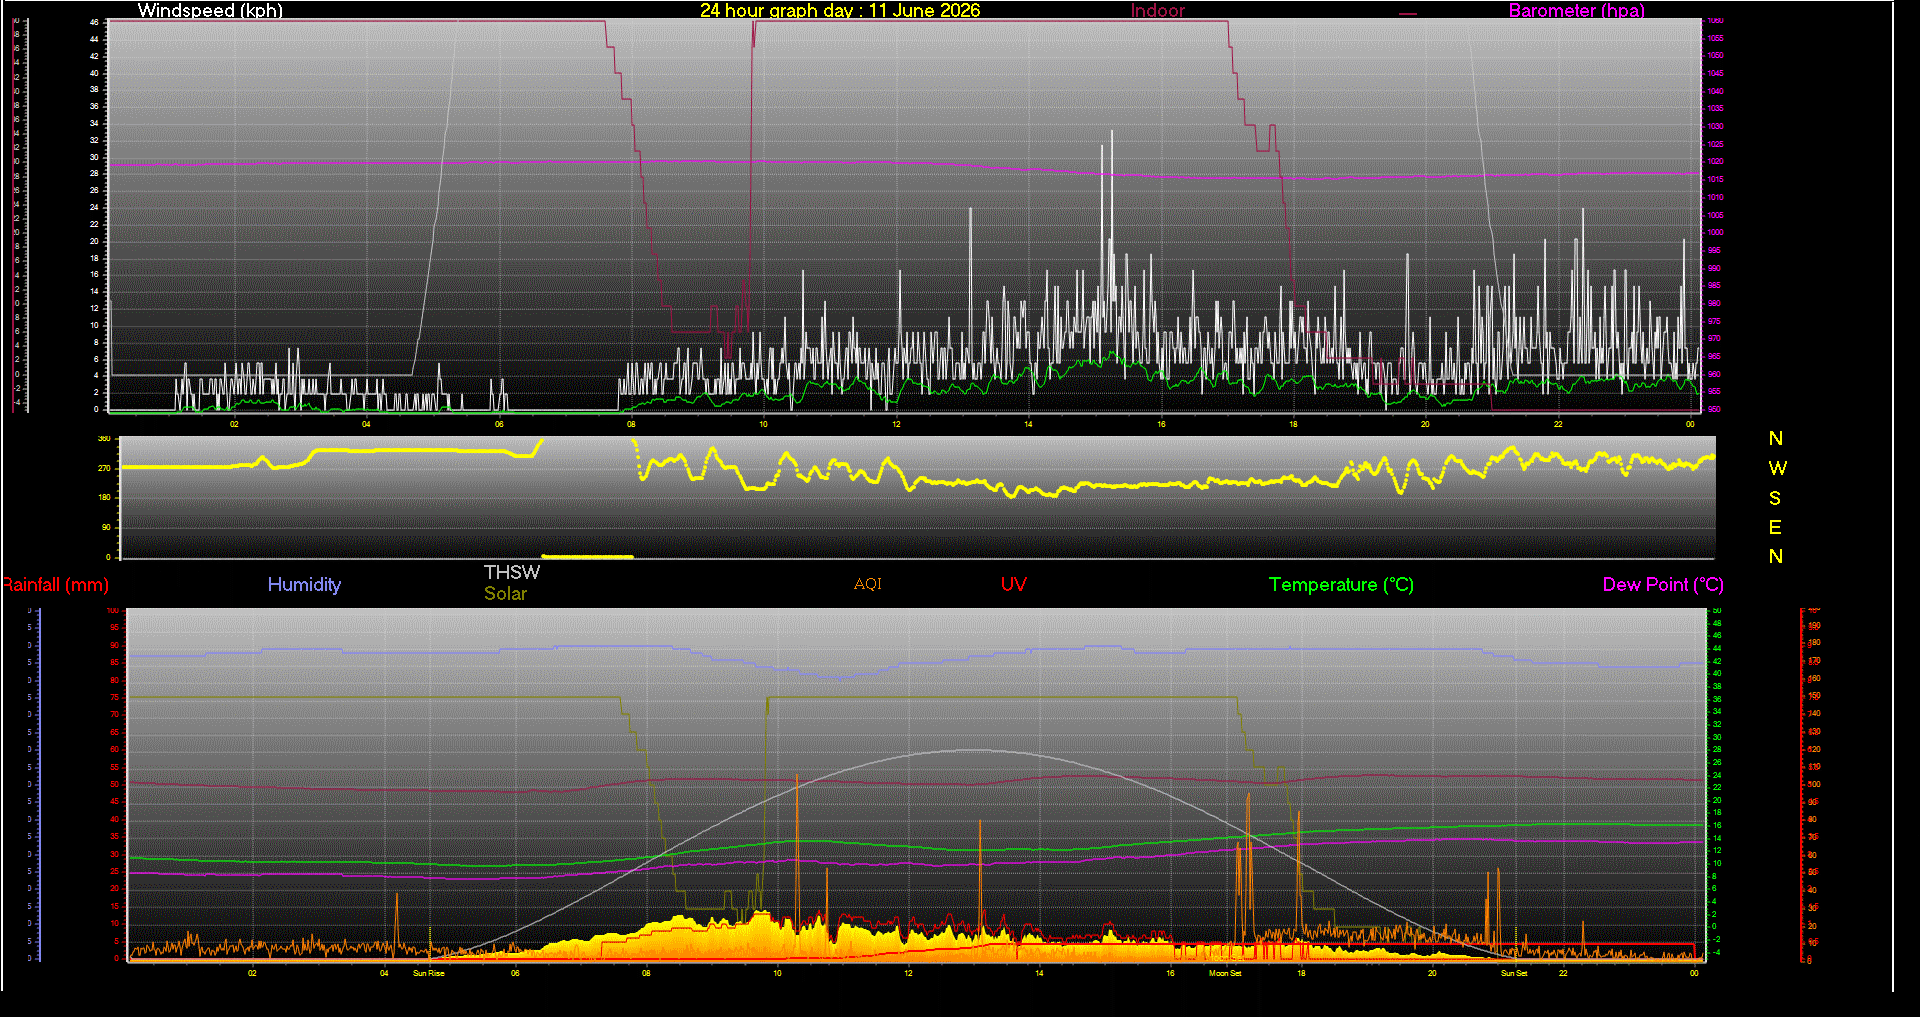The width and height of the screenshot is (1920, 1017).
Task: Click the 'UV' legend label
Action: point(1014,584)
